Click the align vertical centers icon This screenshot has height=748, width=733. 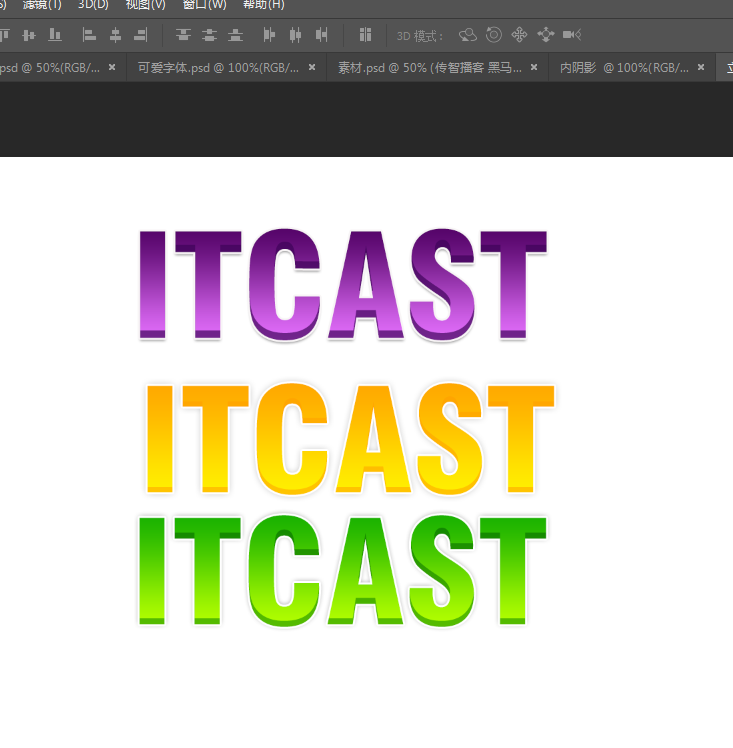pyautogui.click(x=28, y=35)
